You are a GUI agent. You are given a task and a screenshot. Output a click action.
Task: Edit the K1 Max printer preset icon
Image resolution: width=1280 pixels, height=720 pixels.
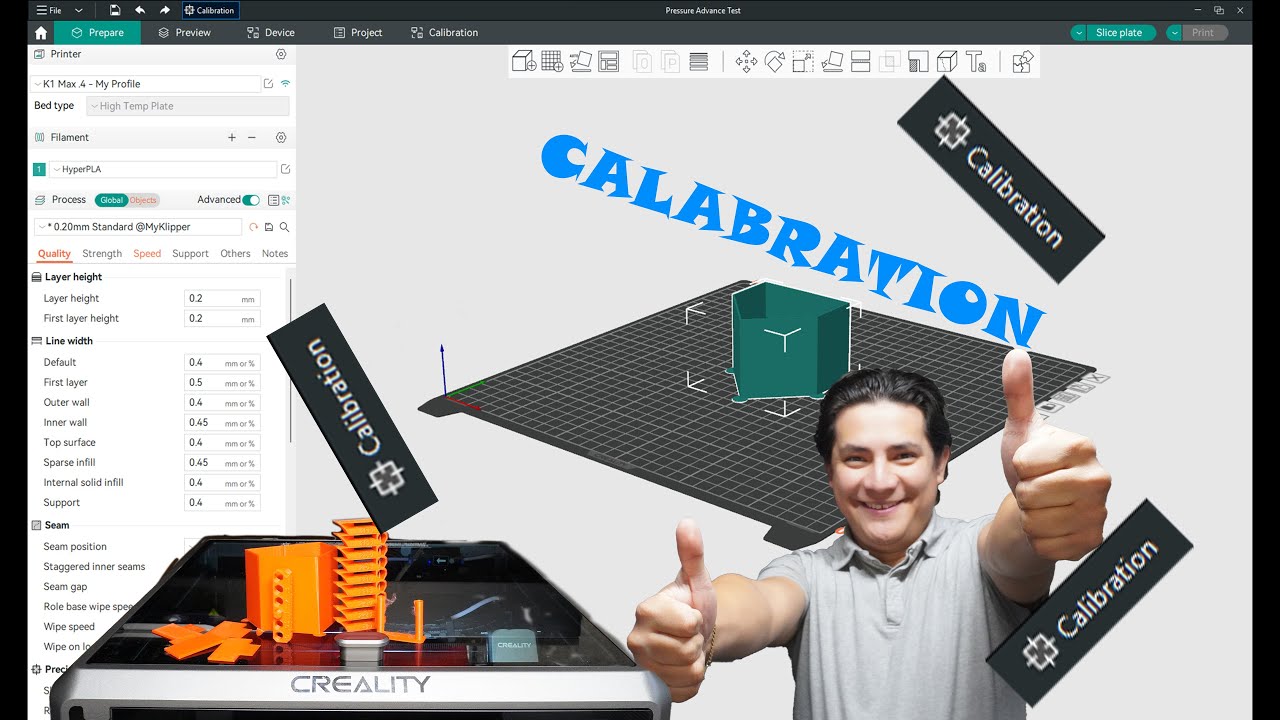tap(268, 84)
